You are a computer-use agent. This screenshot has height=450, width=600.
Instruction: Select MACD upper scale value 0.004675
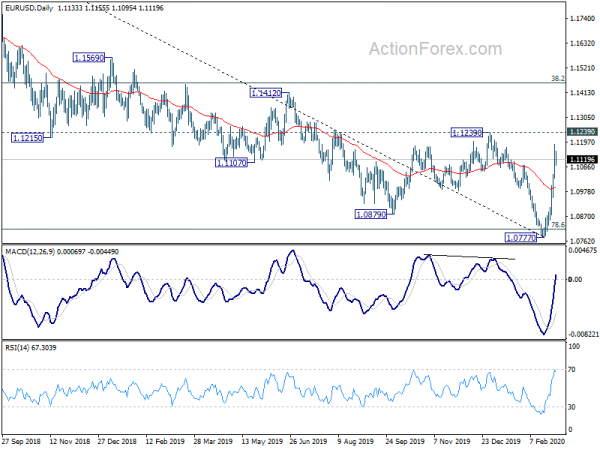583,251
